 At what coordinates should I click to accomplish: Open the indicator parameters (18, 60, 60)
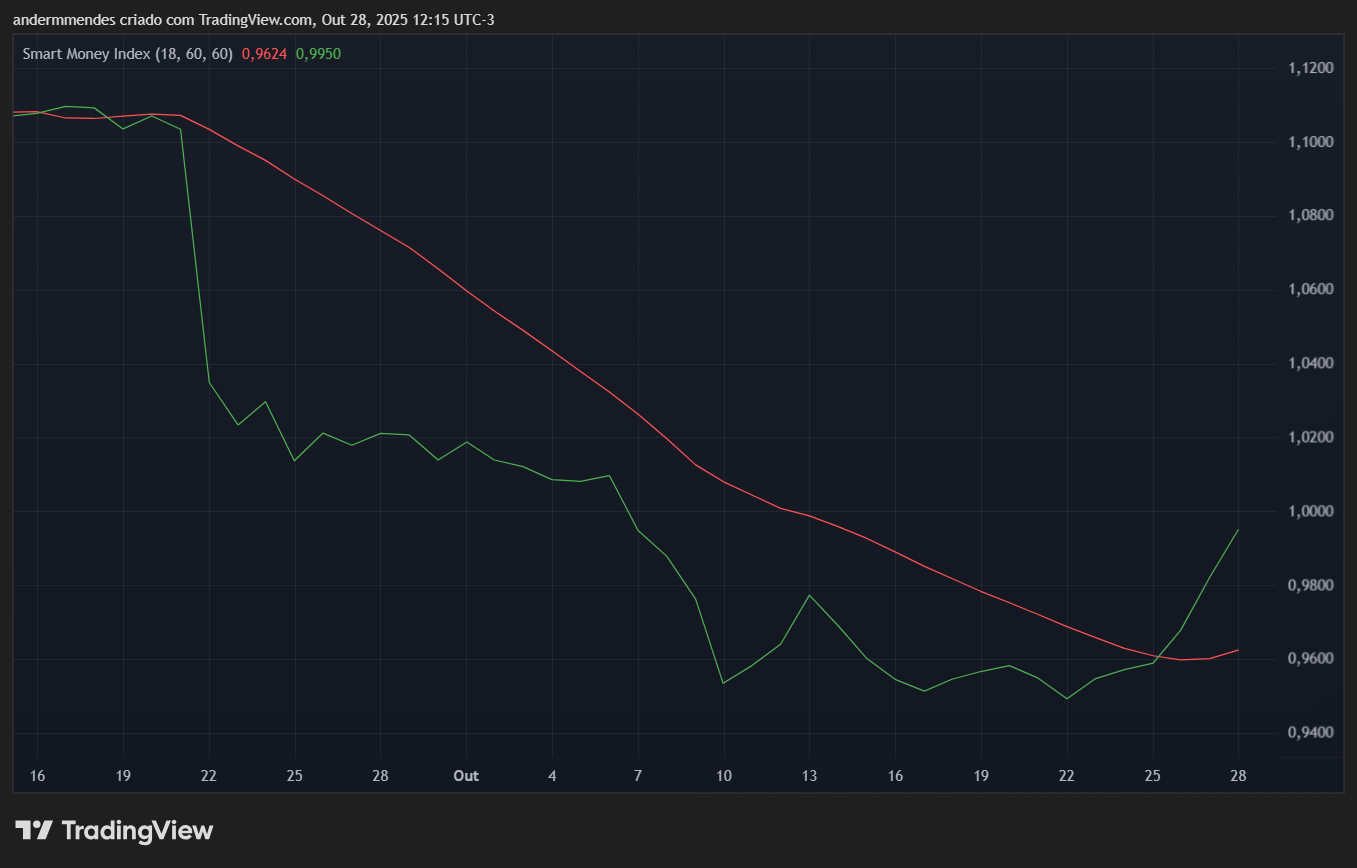click(196, 53)
